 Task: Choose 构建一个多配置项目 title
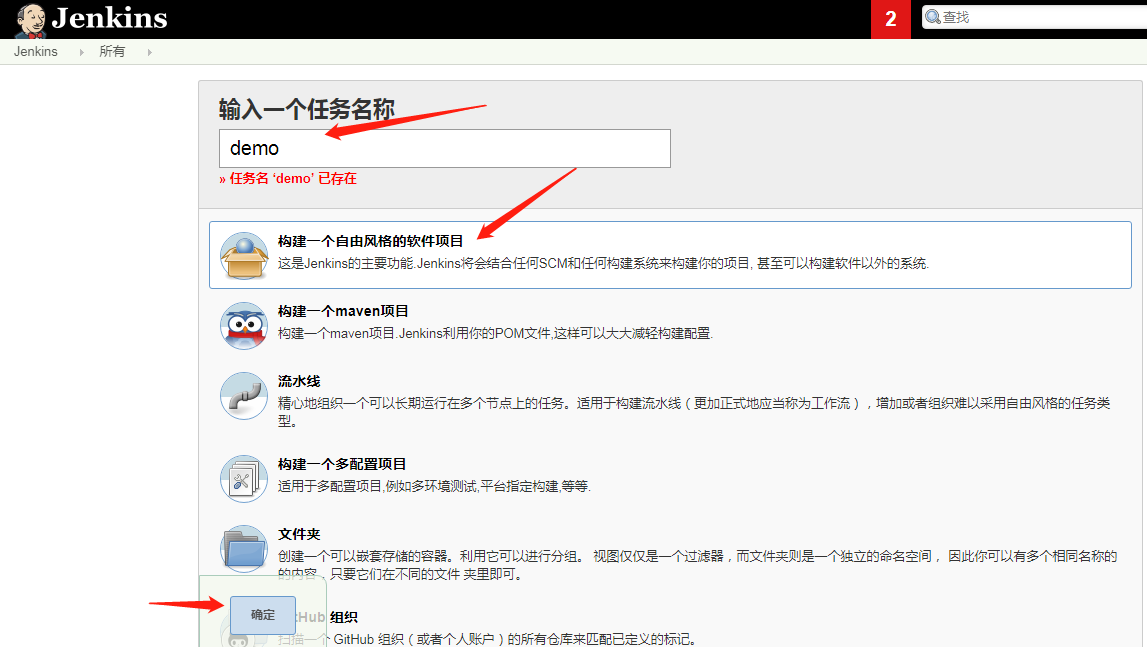point(342,464)
